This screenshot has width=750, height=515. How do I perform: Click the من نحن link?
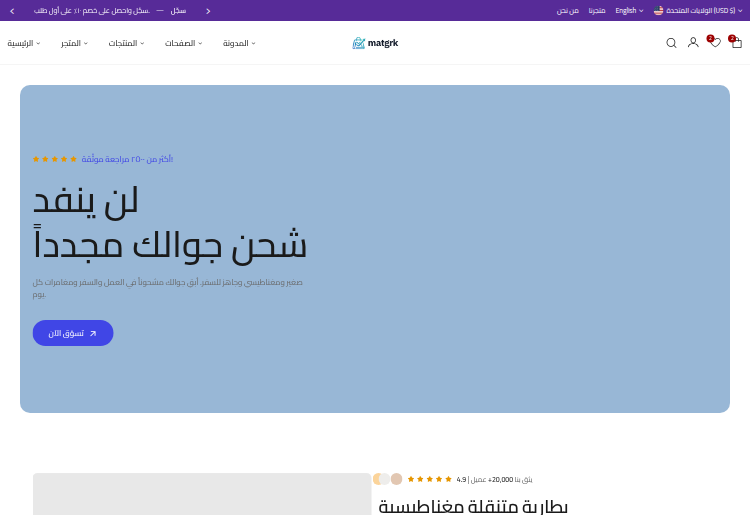pos(568,11)
